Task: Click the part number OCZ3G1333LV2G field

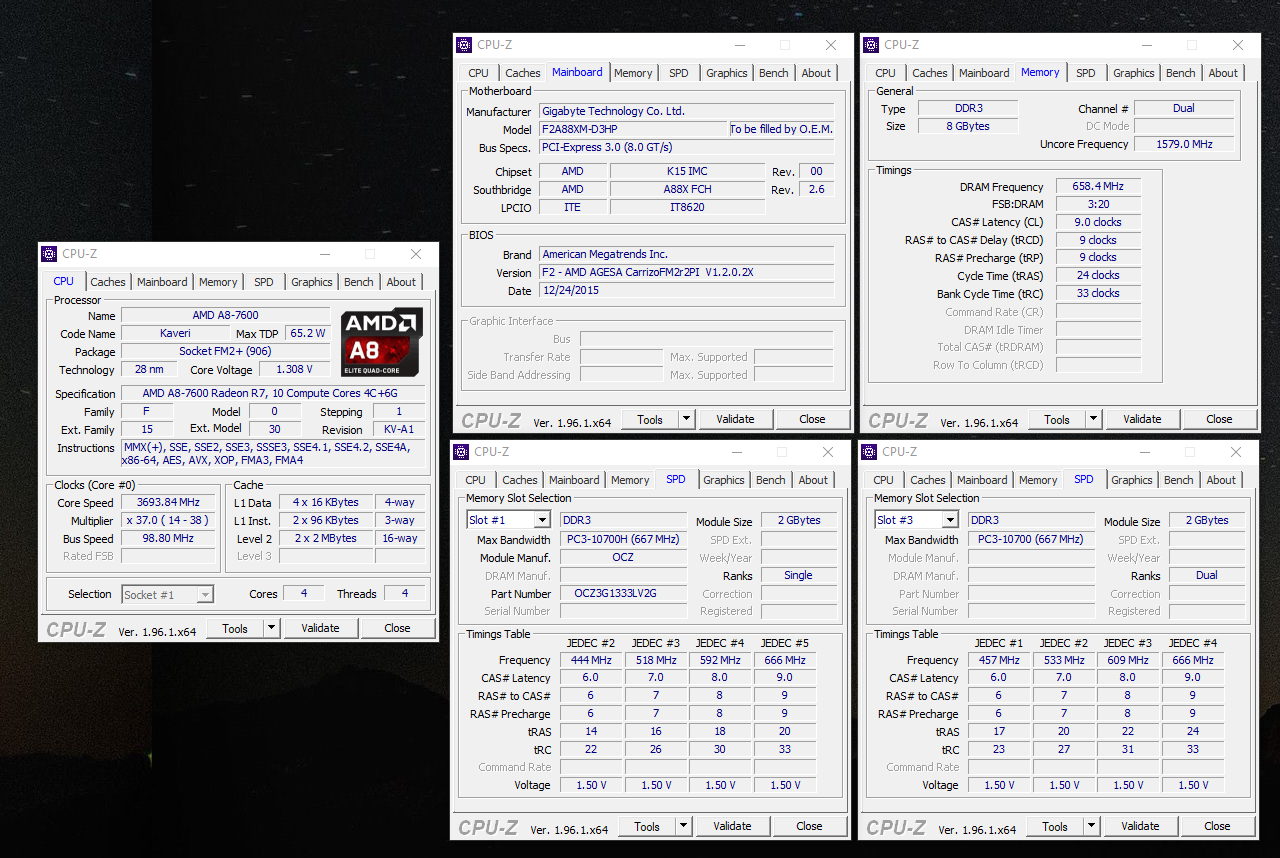Action: [623, 593]
